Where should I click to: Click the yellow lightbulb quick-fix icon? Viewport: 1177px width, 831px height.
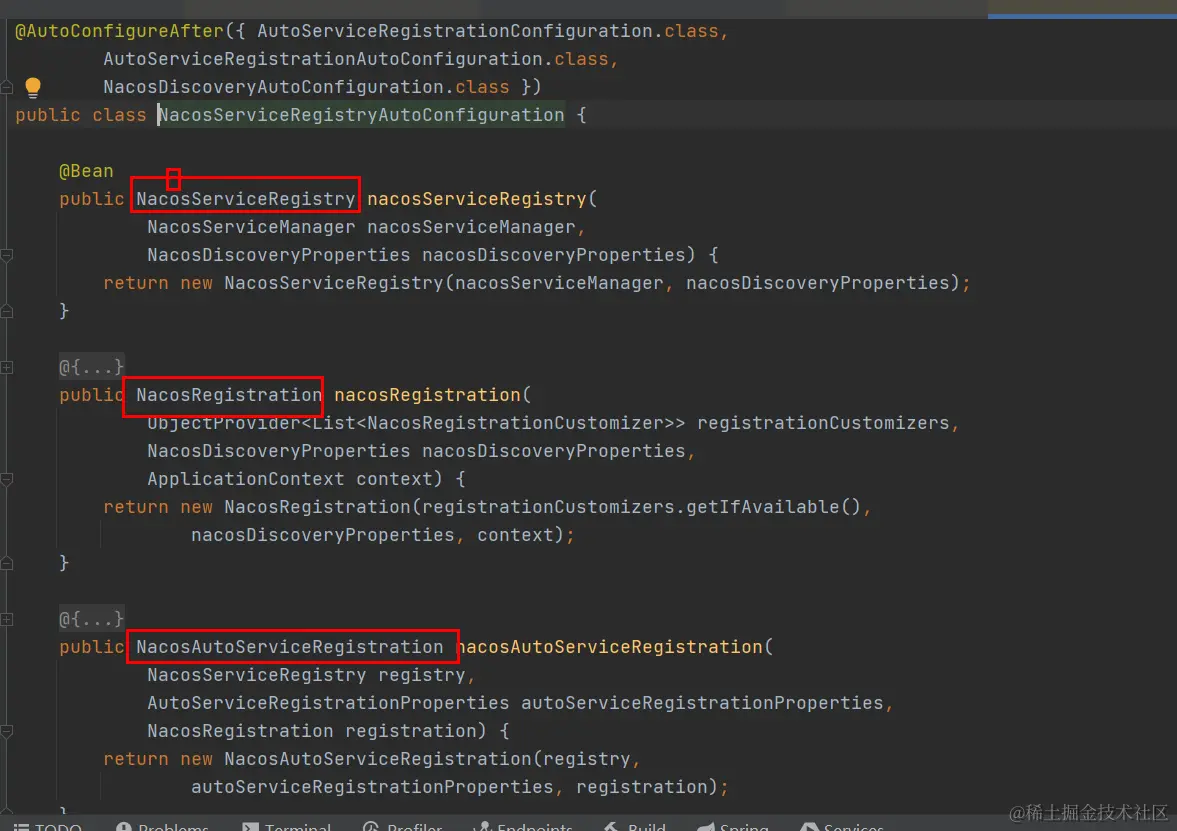point(32,87)
